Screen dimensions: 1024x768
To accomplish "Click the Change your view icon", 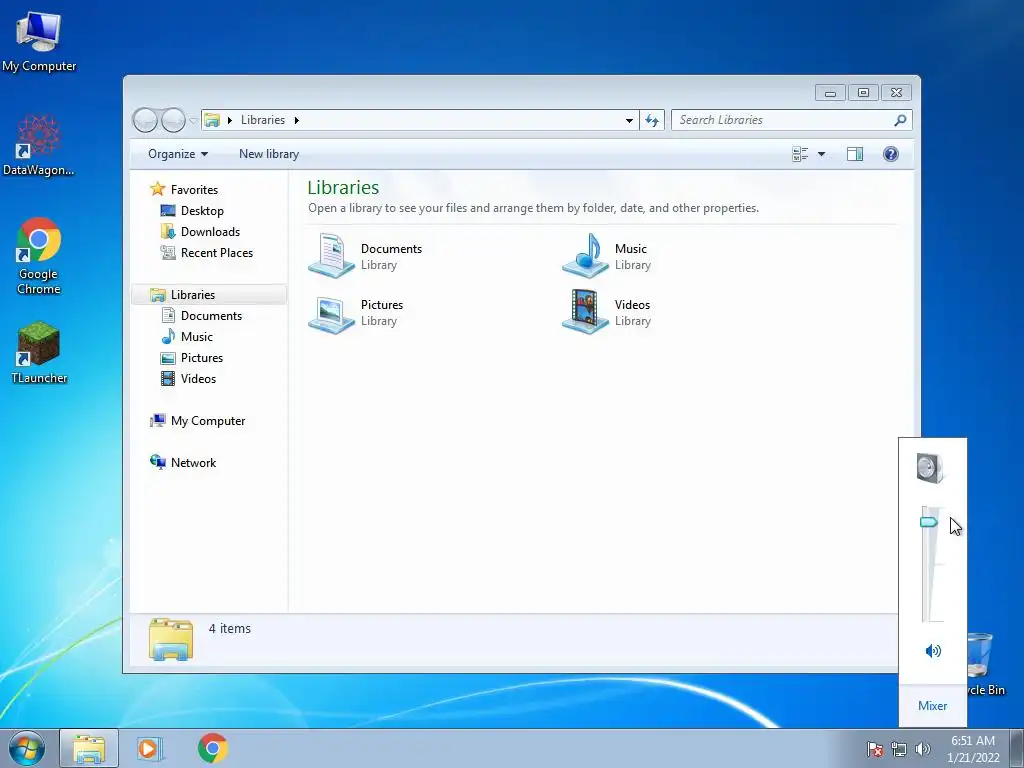I will point(800,154).
